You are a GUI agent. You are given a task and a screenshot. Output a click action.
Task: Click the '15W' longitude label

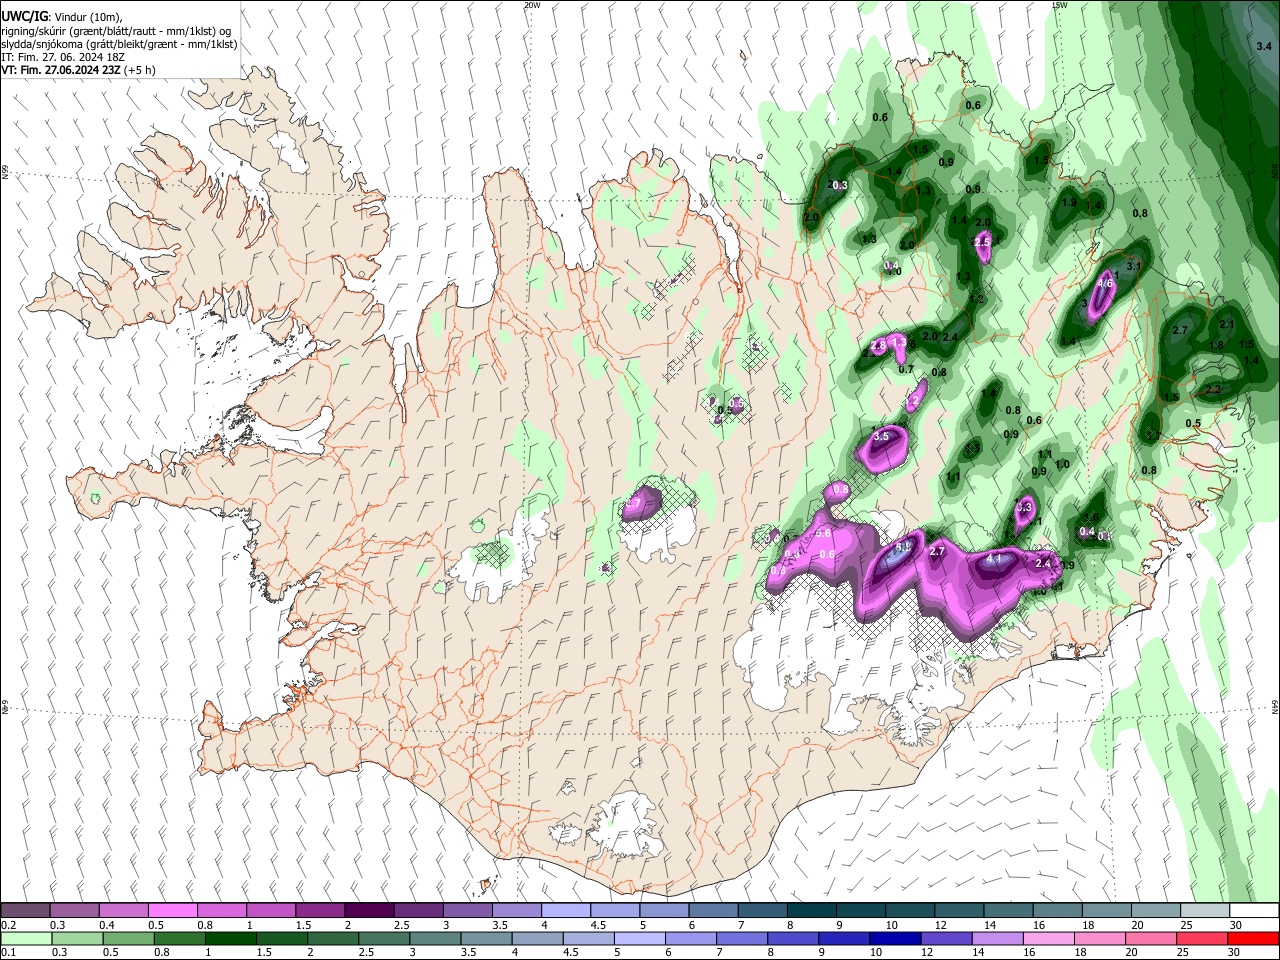point(1059,5)
